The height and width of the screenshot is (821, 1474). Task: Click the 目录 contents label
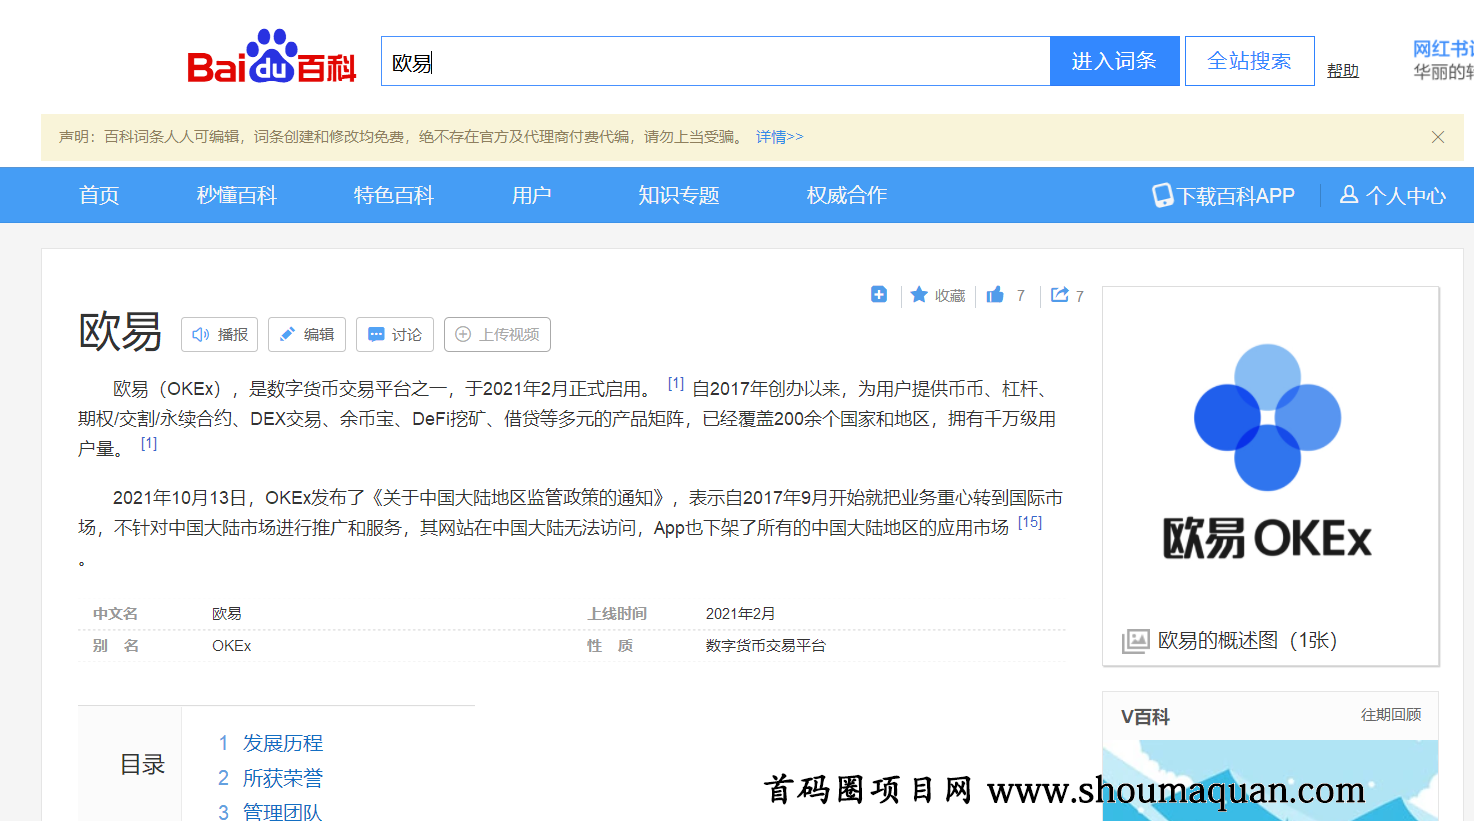click(142, 765)
